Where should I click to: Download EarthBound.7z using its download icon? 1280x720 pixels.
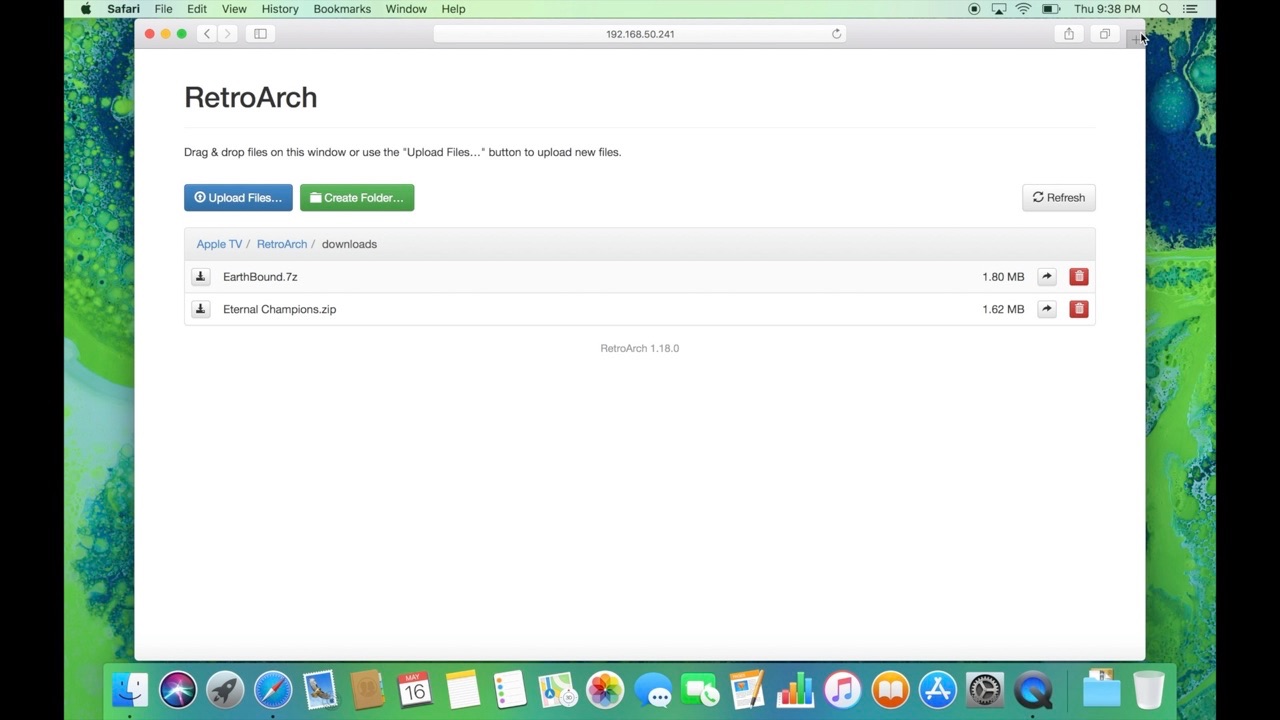click(x=200, y=276)
